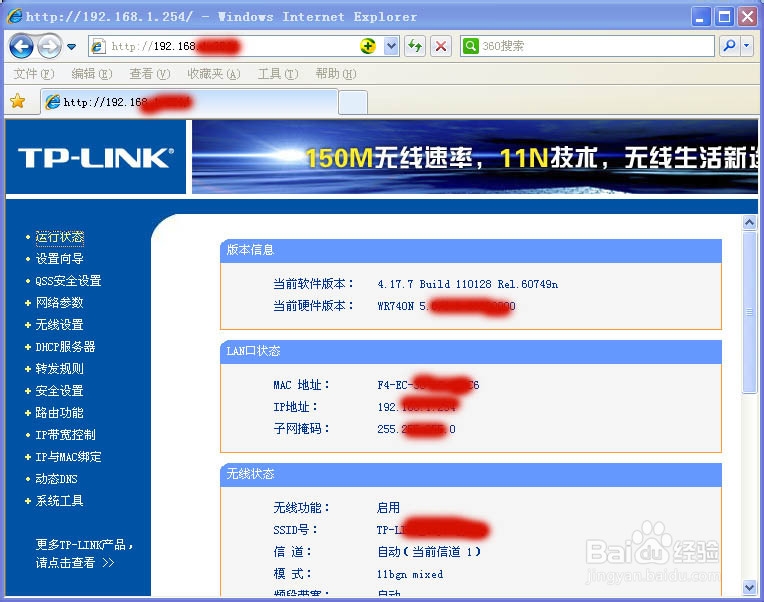Click the 360 search provider icon

click(471, 46)
